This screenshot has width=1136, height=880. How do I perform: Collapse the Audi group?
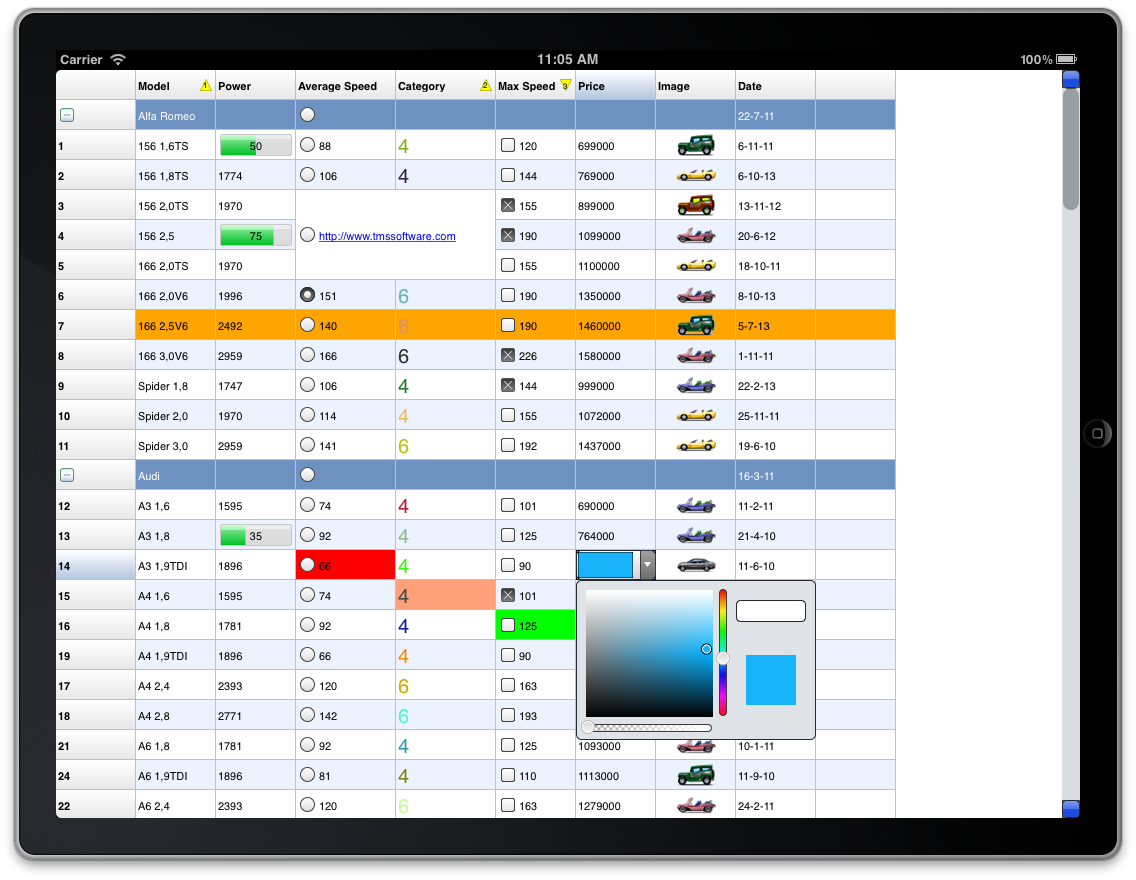click(67, 476)
